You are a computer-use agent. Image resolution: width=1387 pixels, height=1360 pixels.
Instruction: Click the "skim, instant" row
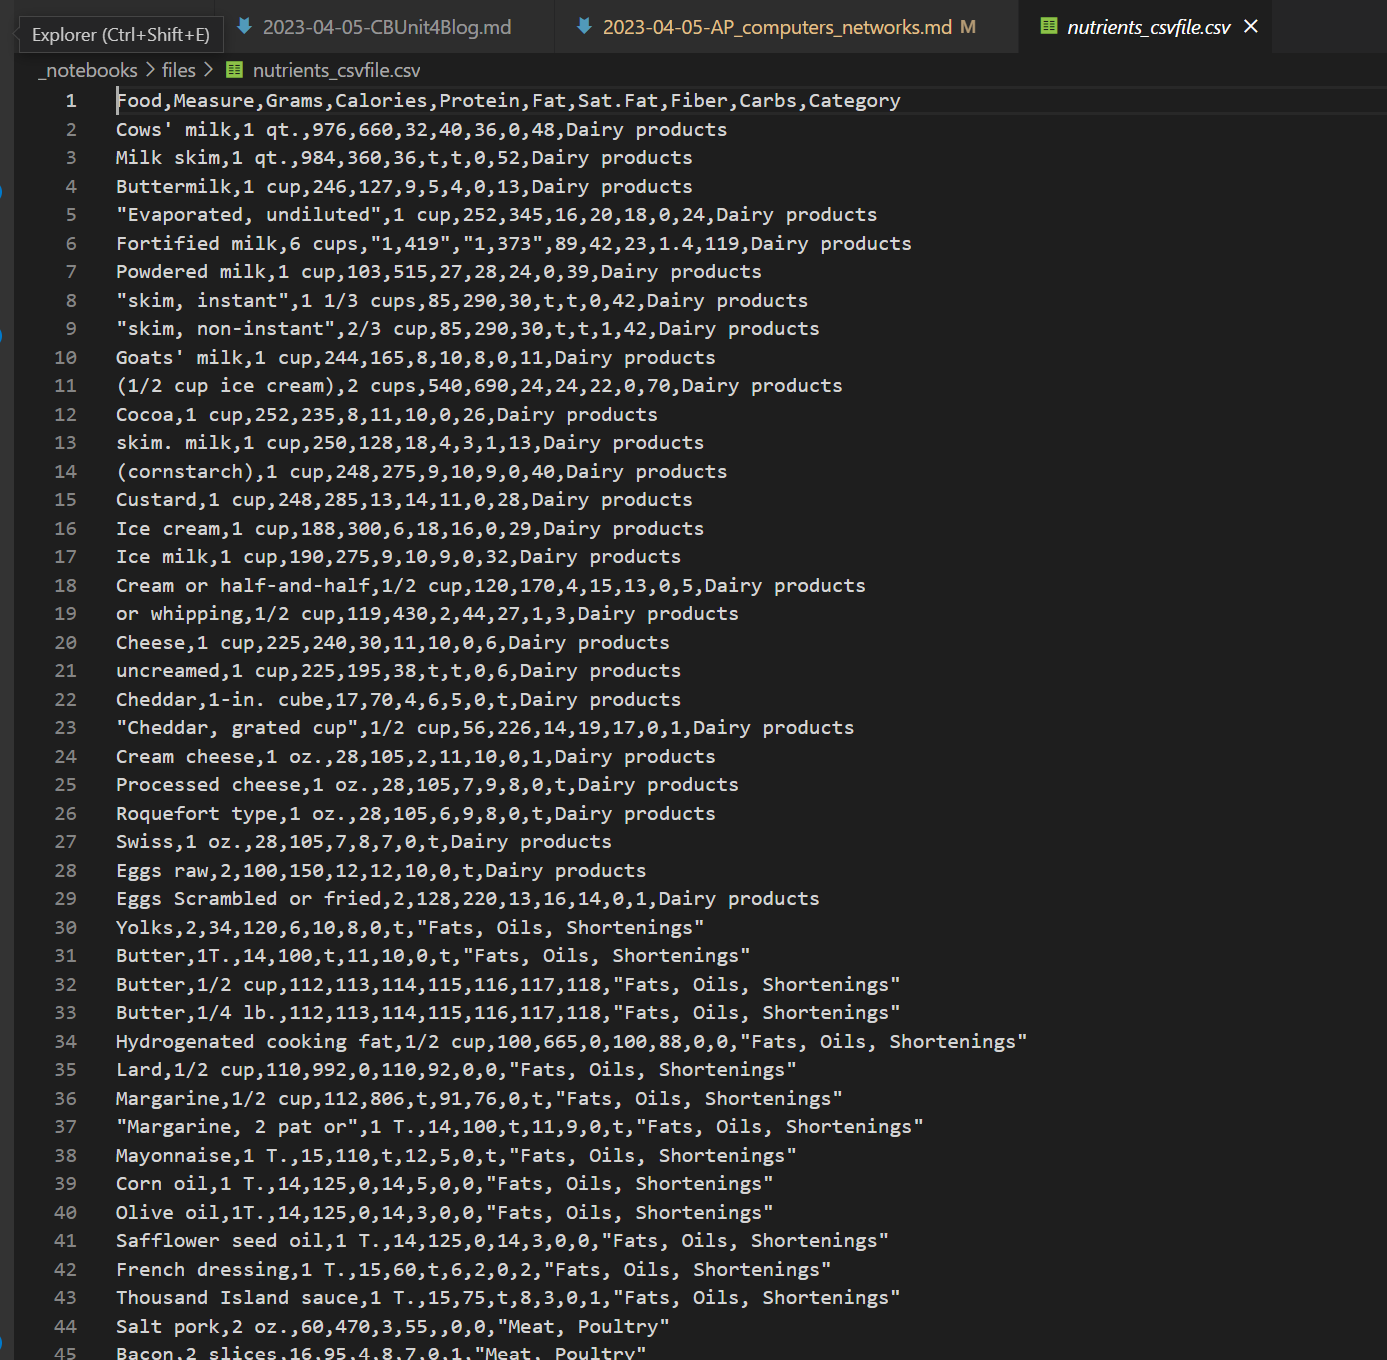coord(462,301)
